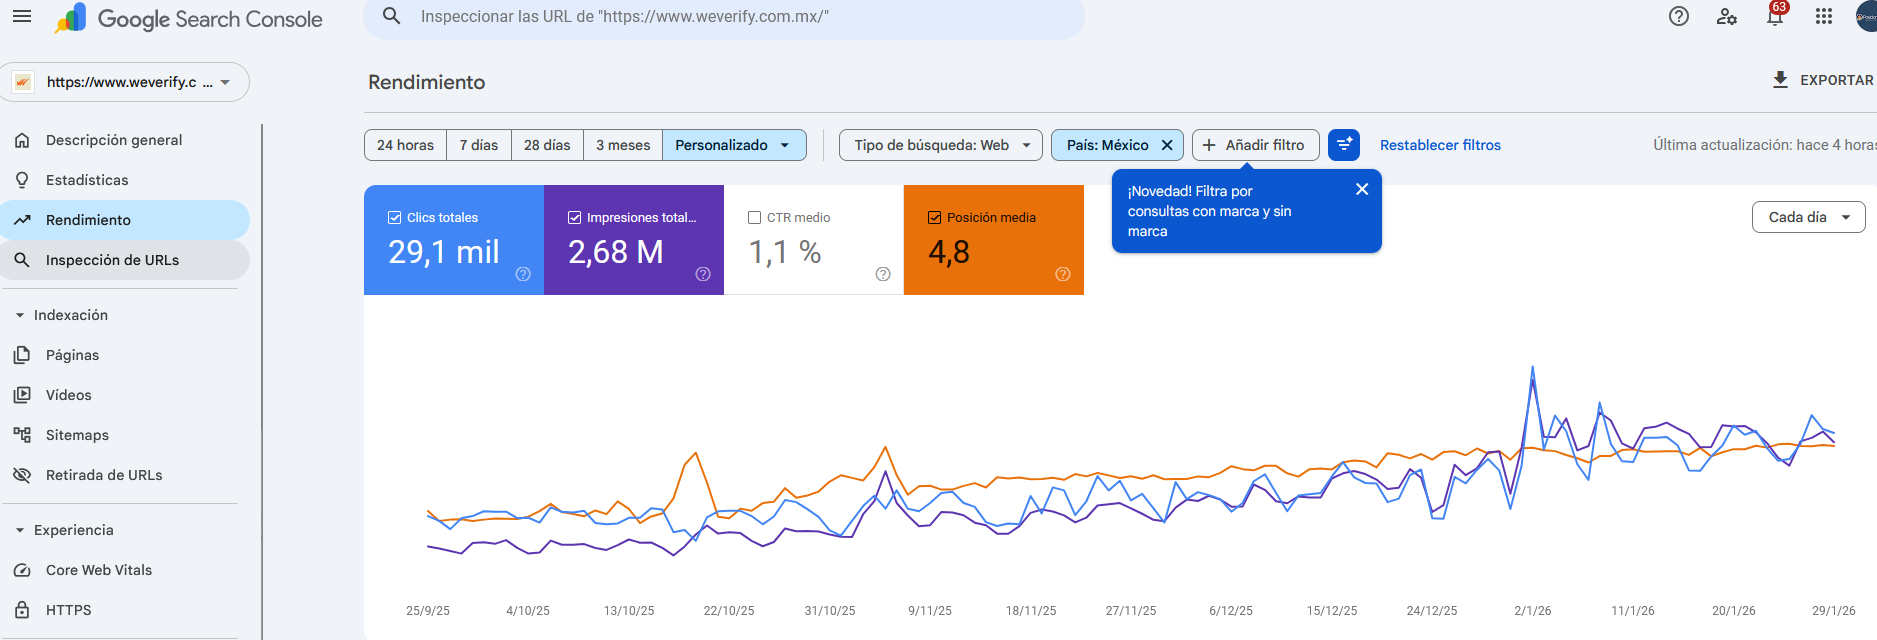Uncheck the Posición media checkbox
The width and height of the screenshot is (1877, 640).
[935, 217]
